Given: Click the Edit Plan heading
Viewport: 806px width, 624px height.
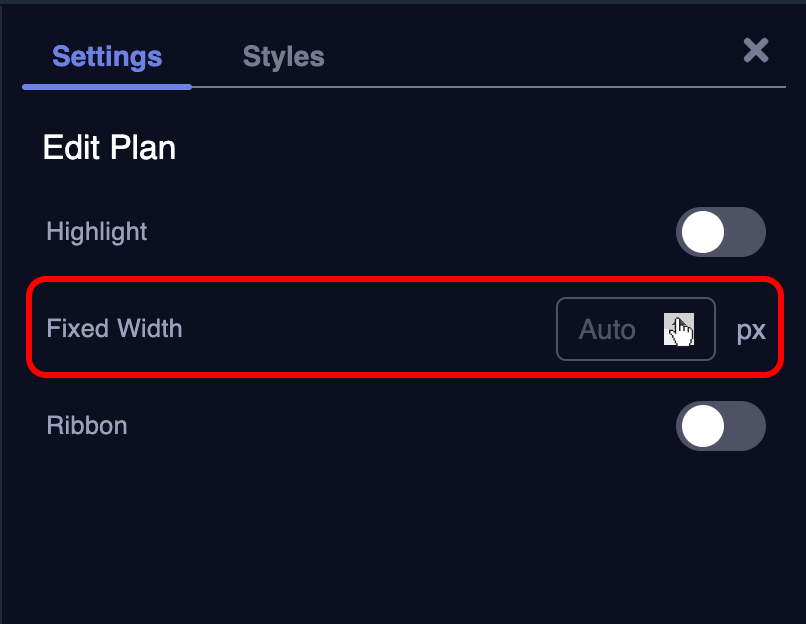Looking at the screenshot, I should coord(109,148).
